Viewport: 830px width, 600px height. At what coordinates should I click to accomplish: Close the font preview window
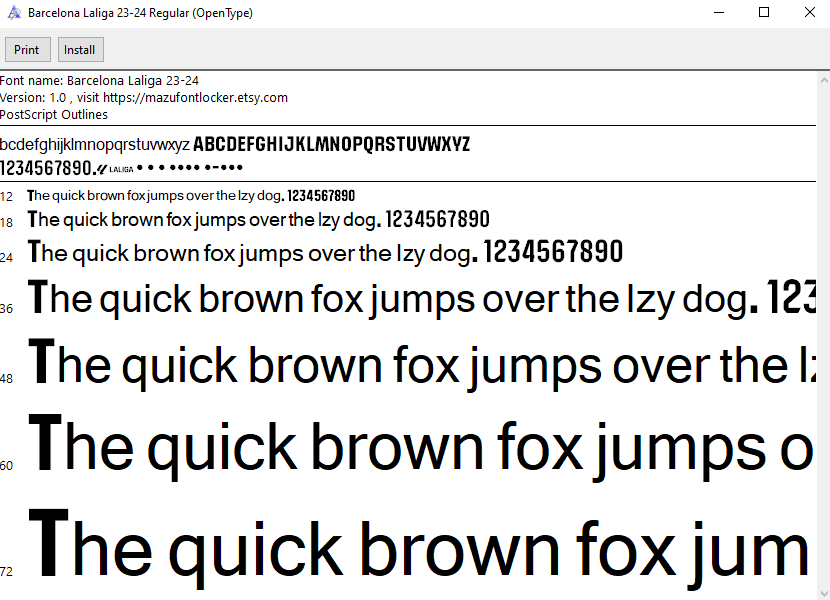809,13
